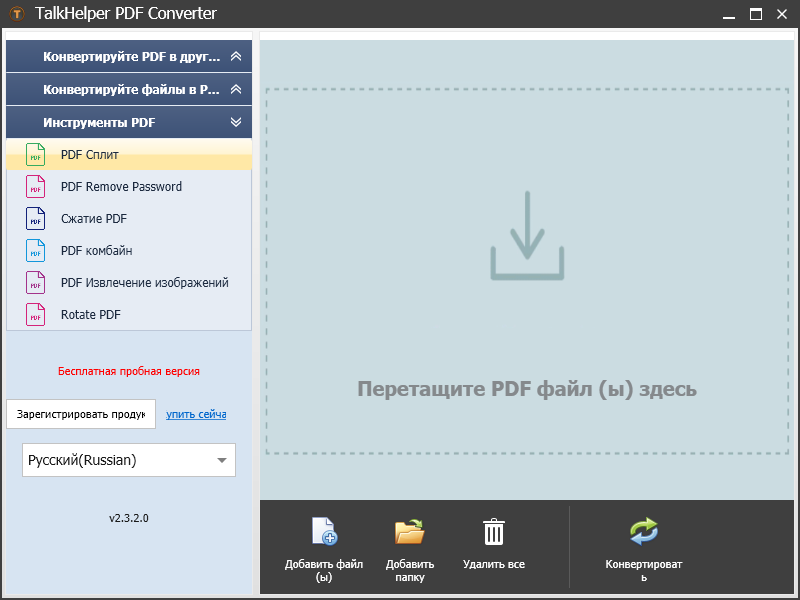800x600 pixels.
Task: Click the Добавить файл(ы) icon
Action: click(323, 531)
